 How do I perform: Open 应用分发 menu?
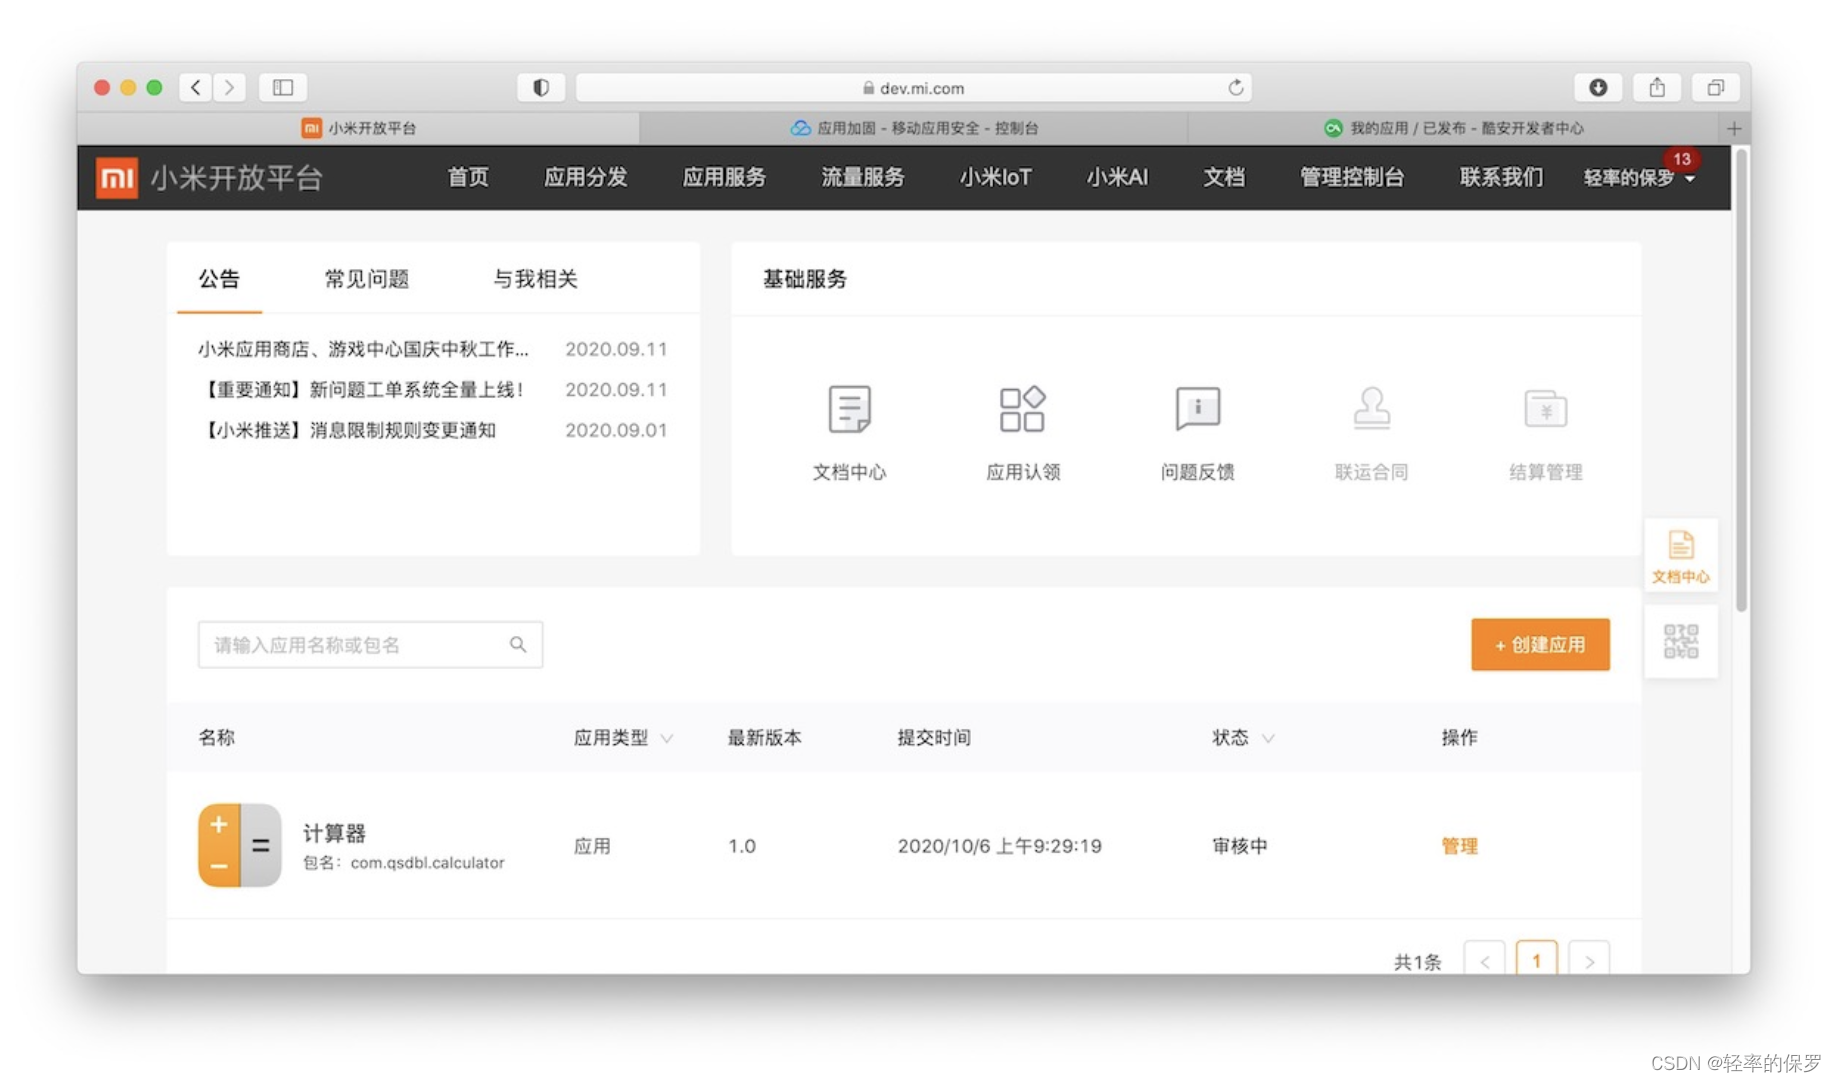pyautogui.click(x=586, y=178)
